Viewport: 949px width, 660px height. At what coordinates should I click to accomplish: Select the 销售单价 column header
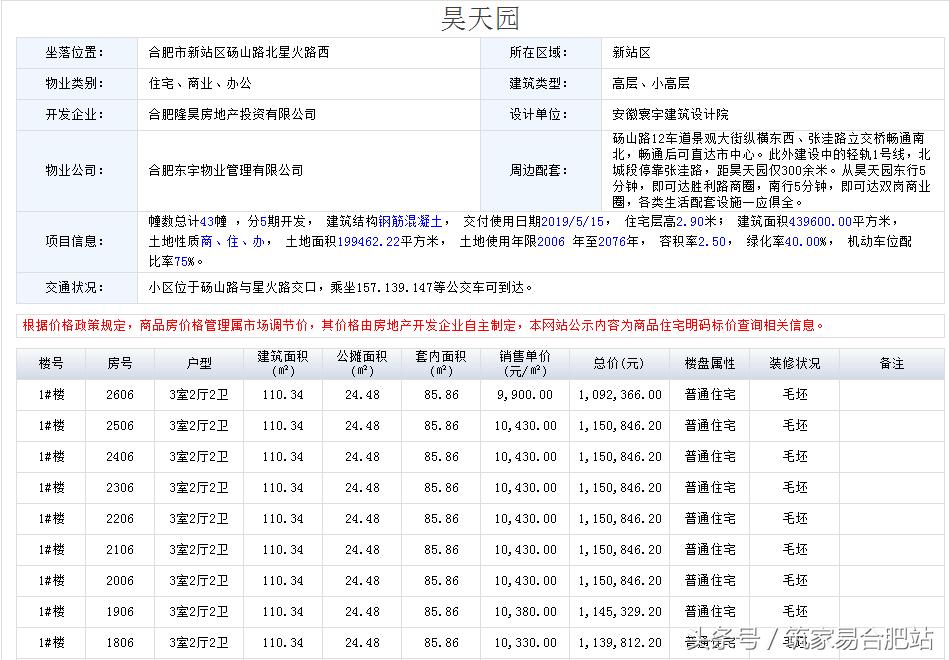[527, 363]
